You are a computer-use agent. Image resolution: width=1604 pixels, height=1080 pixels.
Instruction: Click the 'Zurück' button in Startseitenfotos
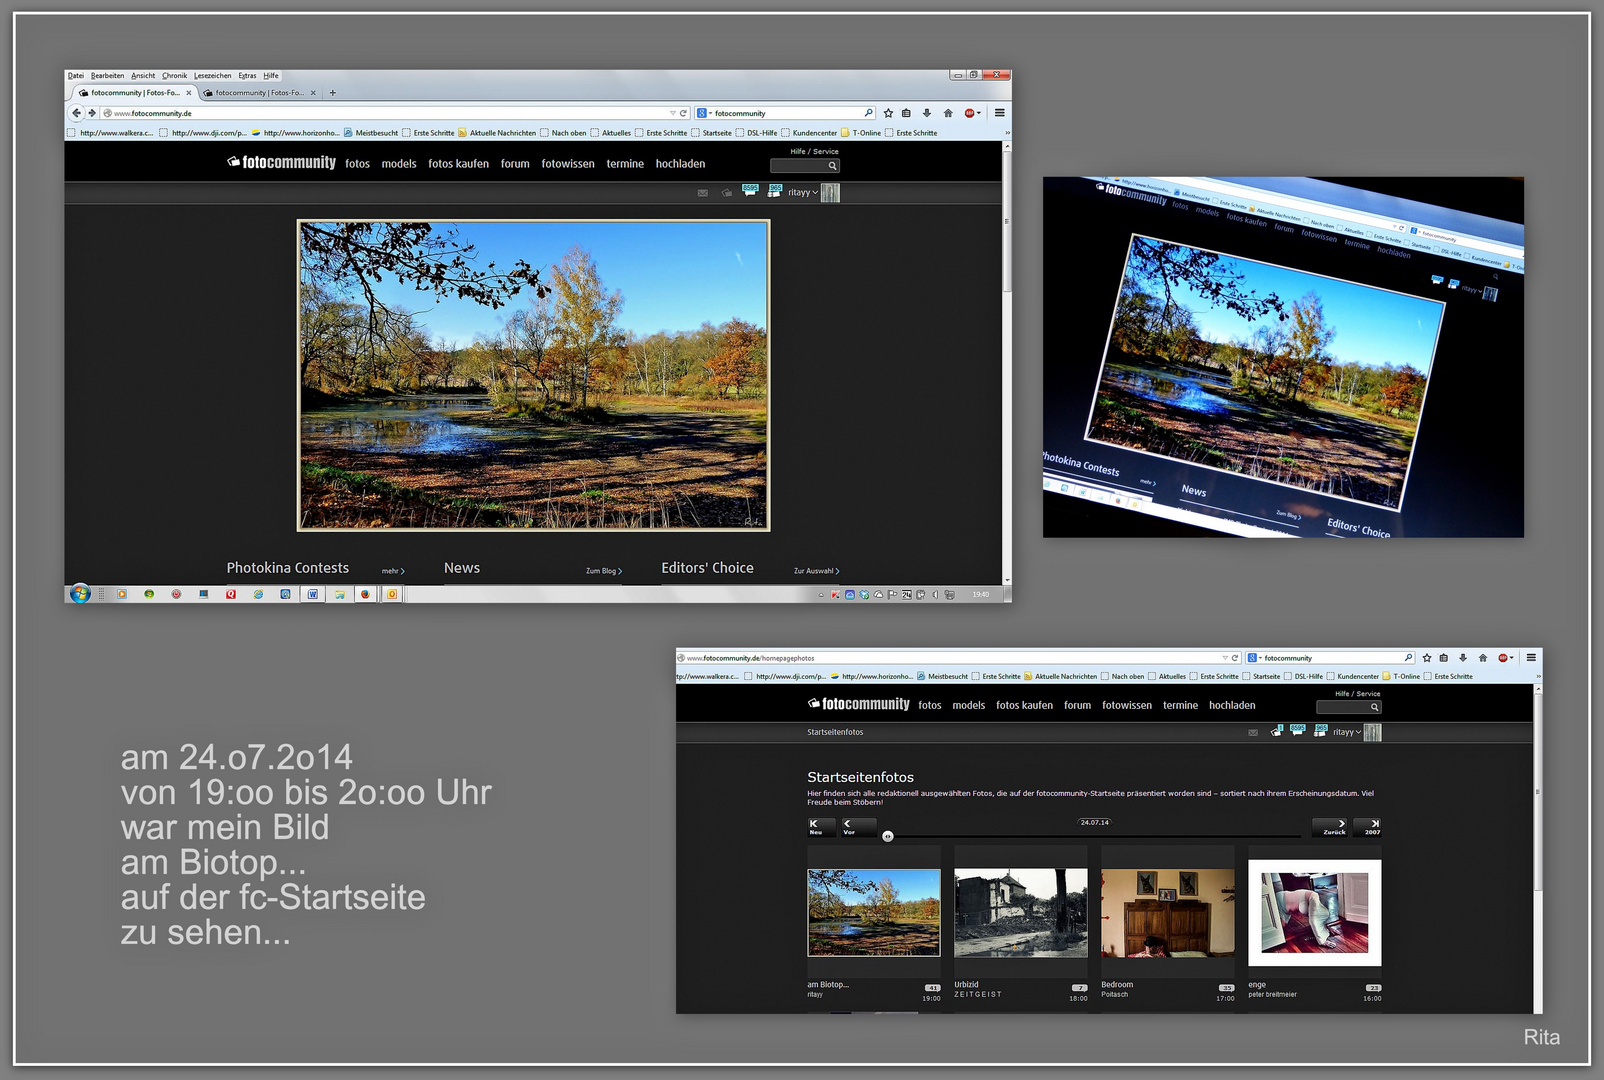click(x=1331, y=827)
